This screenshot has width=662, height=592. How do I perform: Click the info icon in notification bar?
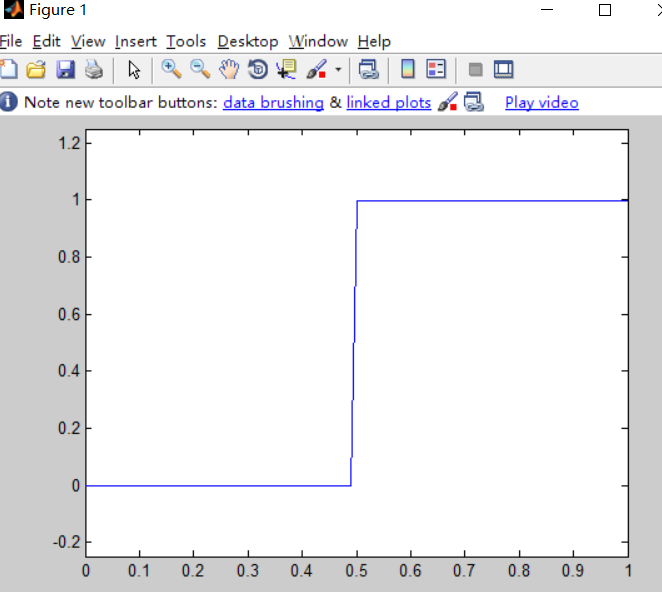8,102
